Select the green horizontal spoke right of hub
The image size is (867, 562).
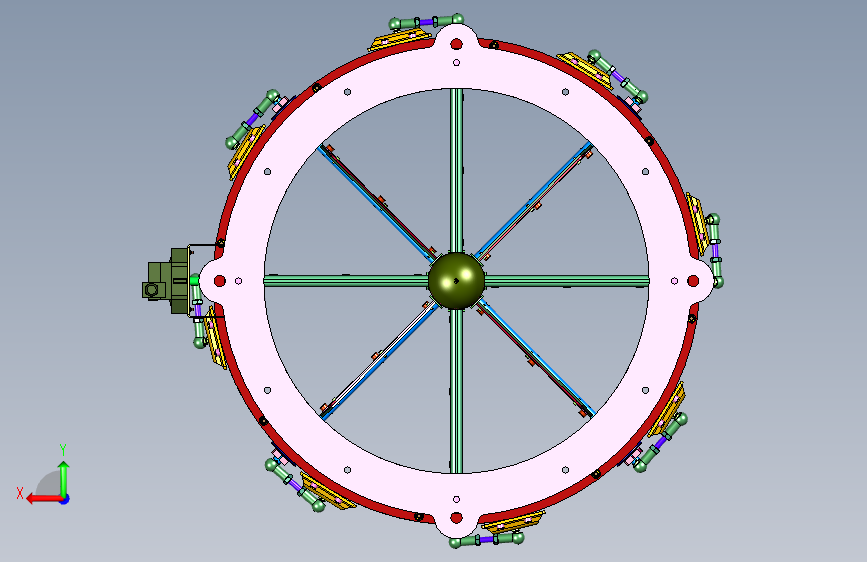coord(566,281)
